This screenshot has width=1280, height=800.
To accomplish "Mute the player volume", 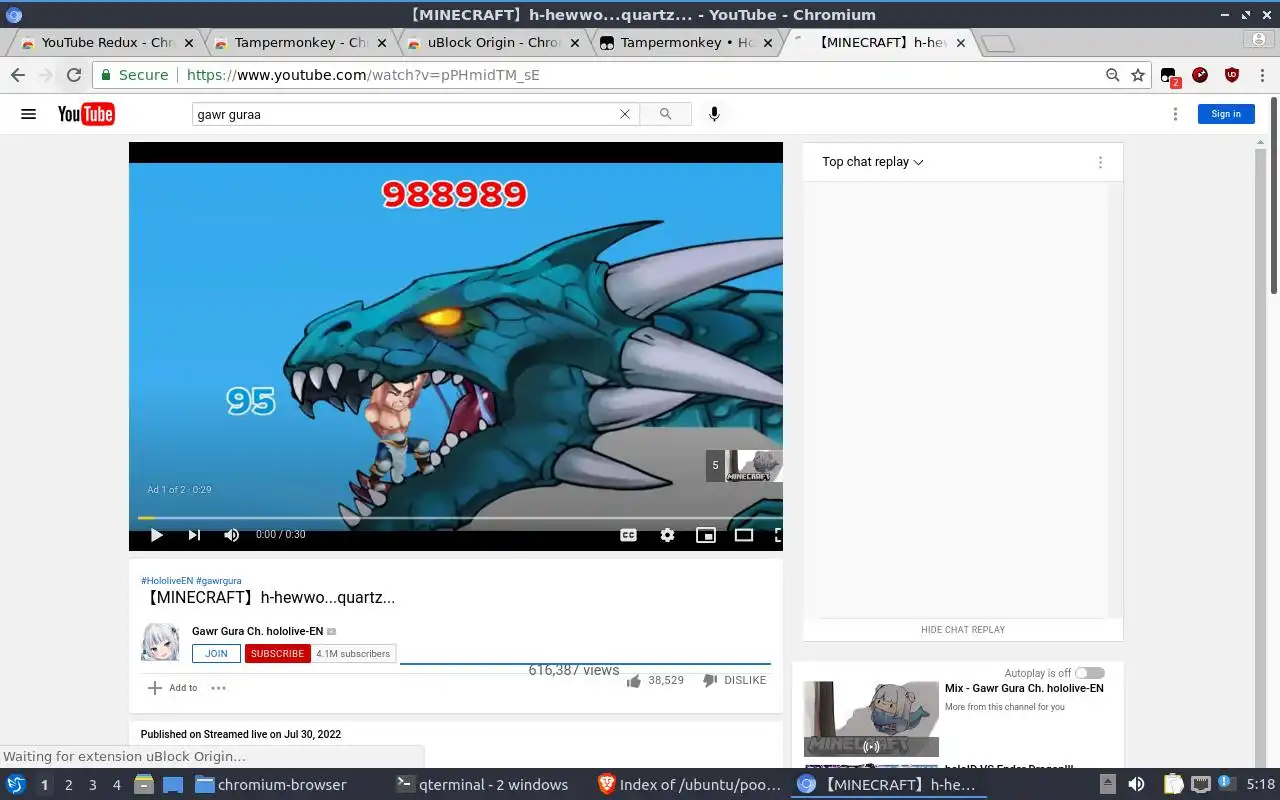I will (x=232, y=535).
